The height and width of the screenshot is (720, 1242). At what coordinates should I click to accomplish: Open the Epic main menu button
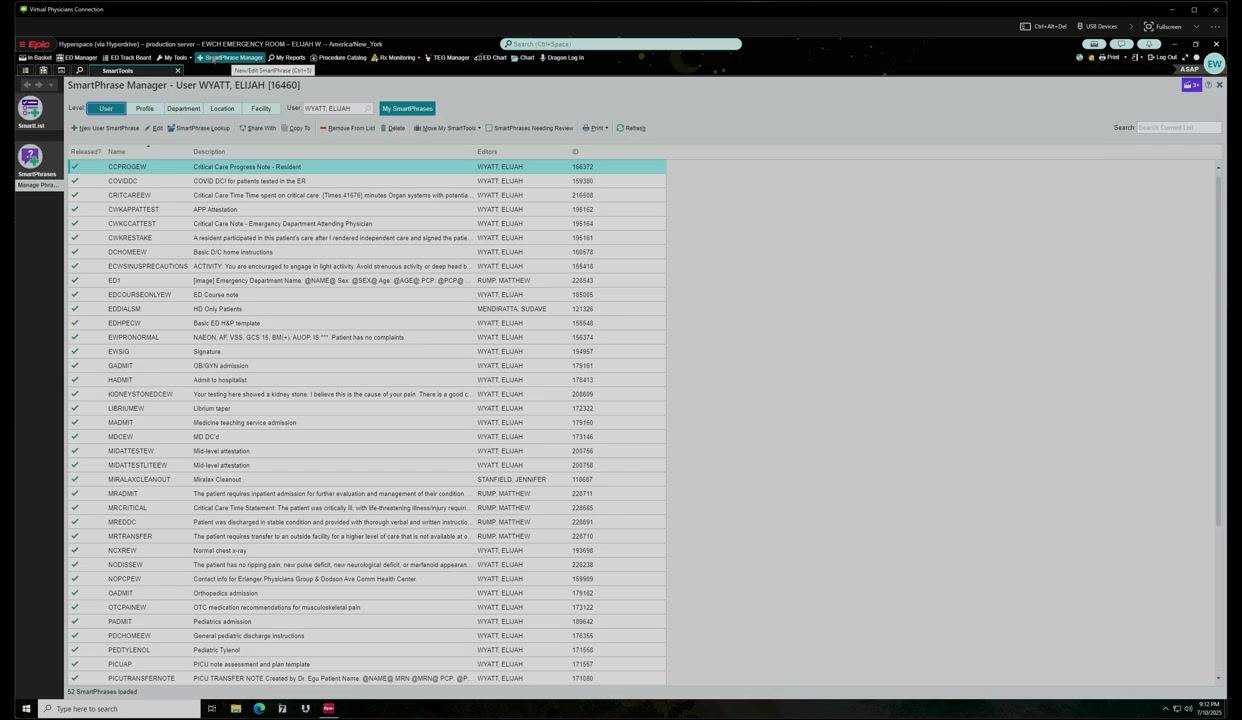point(34,44)
